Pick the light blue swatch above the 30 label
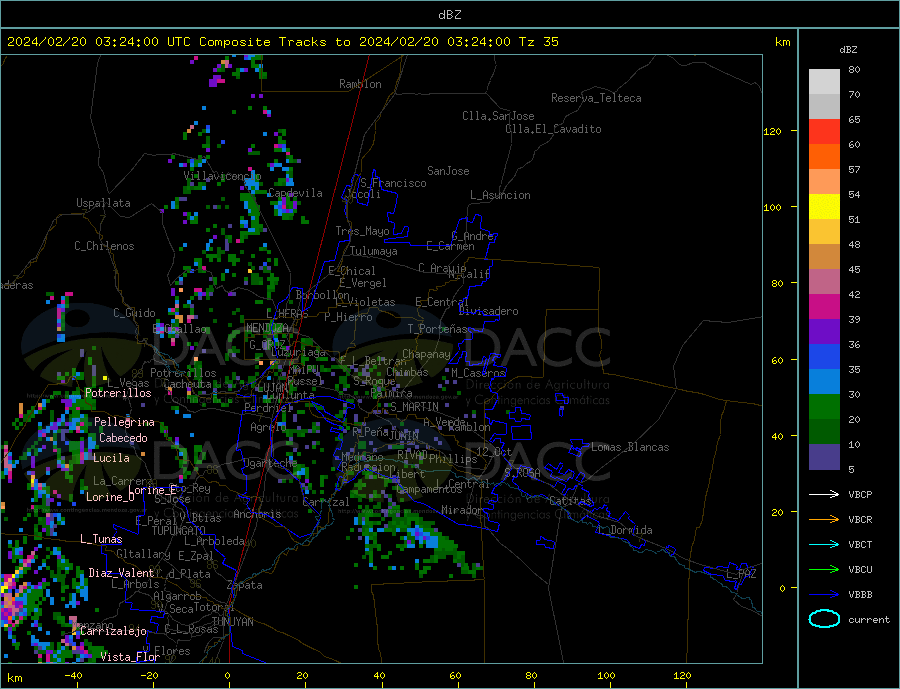This screenshot has width=900, height=689. click(824, 382)
